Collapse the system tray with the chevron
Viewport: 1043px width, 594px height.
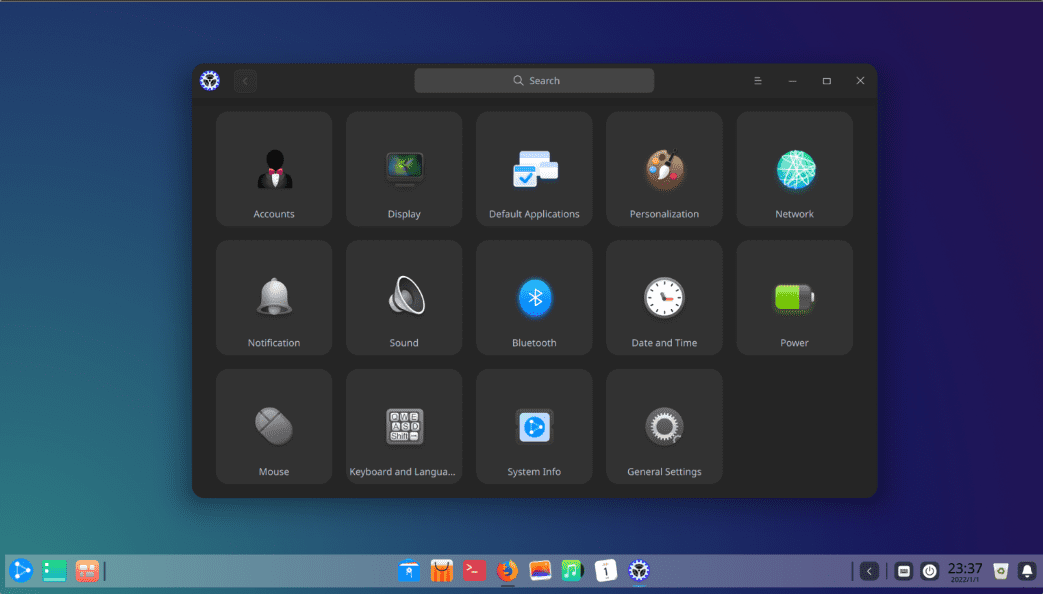click(x=869, y=571)
